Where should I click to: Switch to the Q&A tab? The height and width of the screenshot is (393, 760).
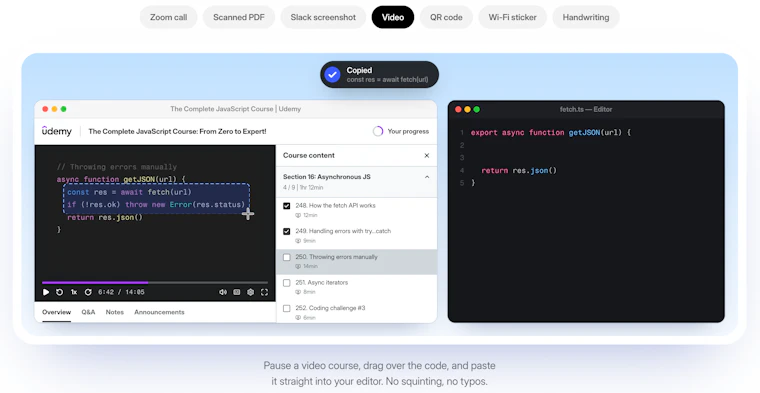(x=88, y=312)
